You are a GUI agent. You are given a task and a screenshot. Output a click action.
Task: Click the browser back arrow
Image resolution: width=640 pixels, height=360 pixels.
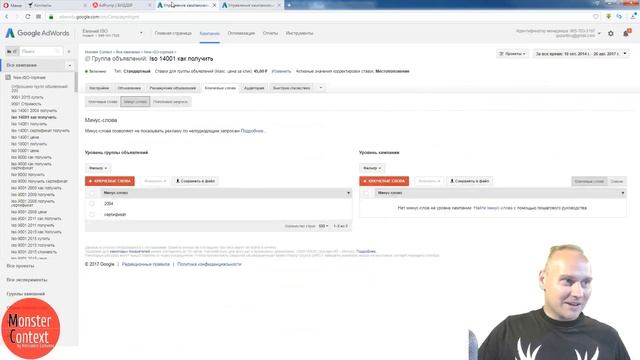click(x=7, y=17)
